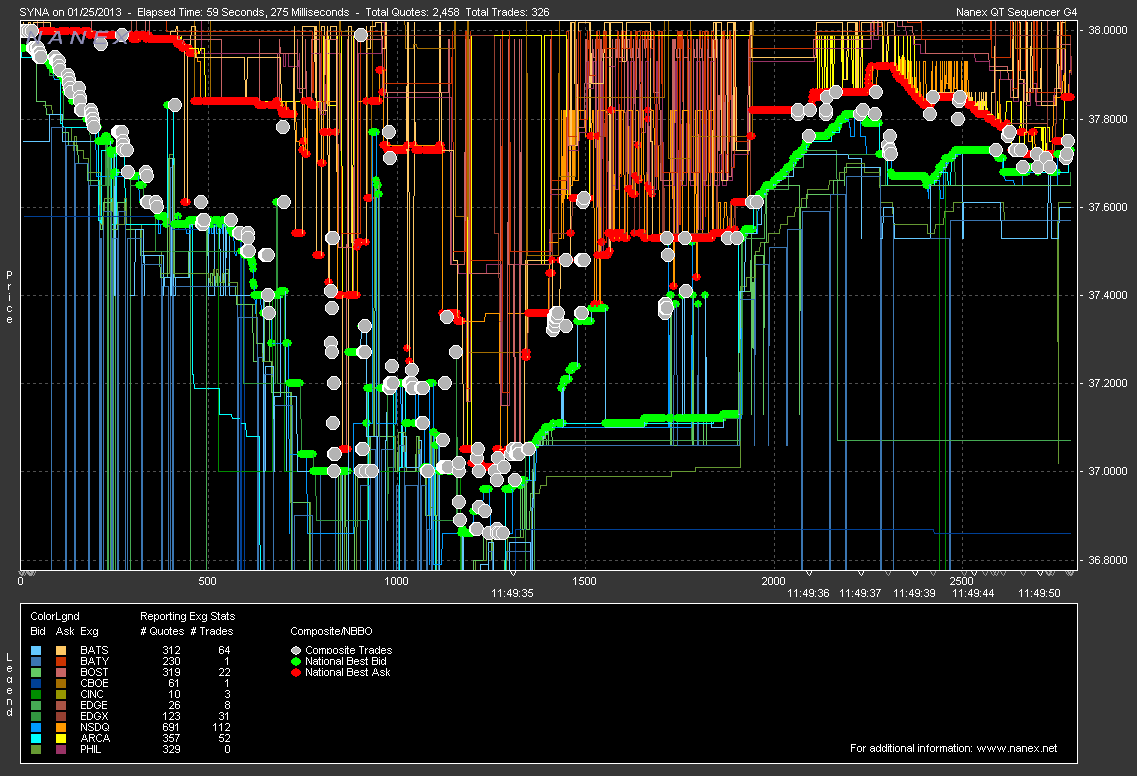The height and width of the screenshot is (776, 1137).
Task: Click the BATY exchange name in legend
Action: 94,661
